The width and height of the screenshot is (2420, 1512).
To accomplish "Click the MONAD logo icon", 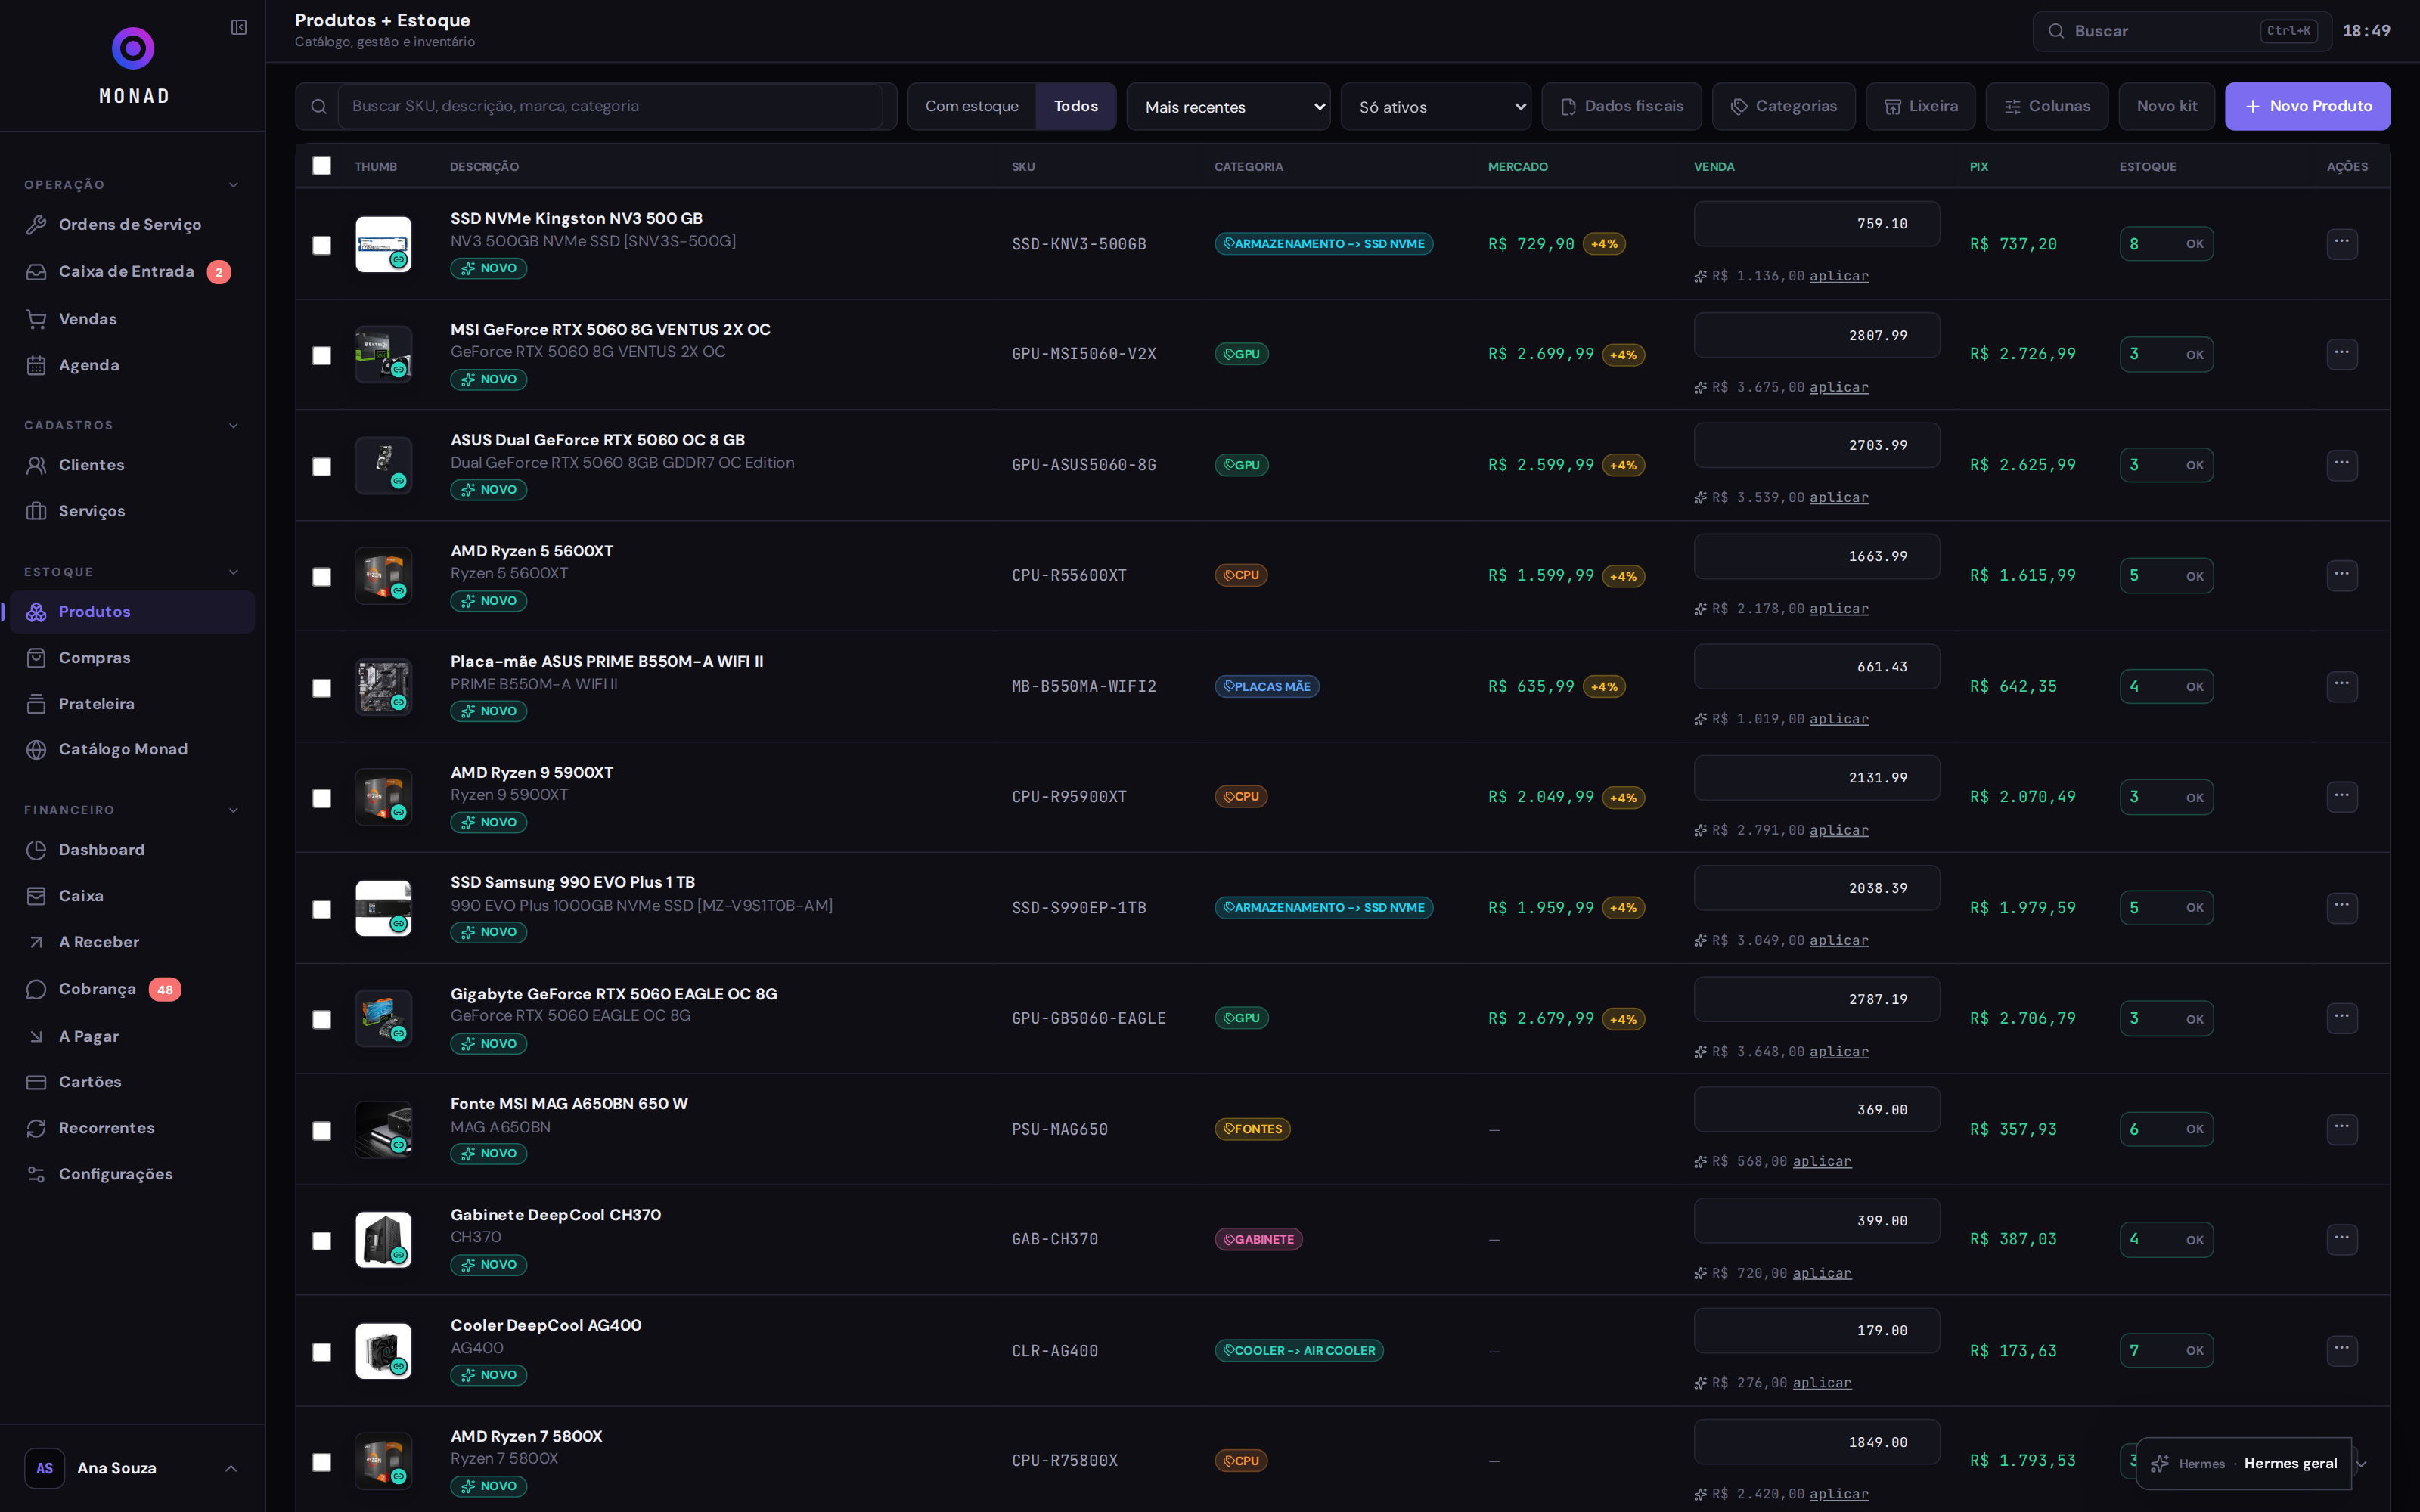I will point(133,48).
